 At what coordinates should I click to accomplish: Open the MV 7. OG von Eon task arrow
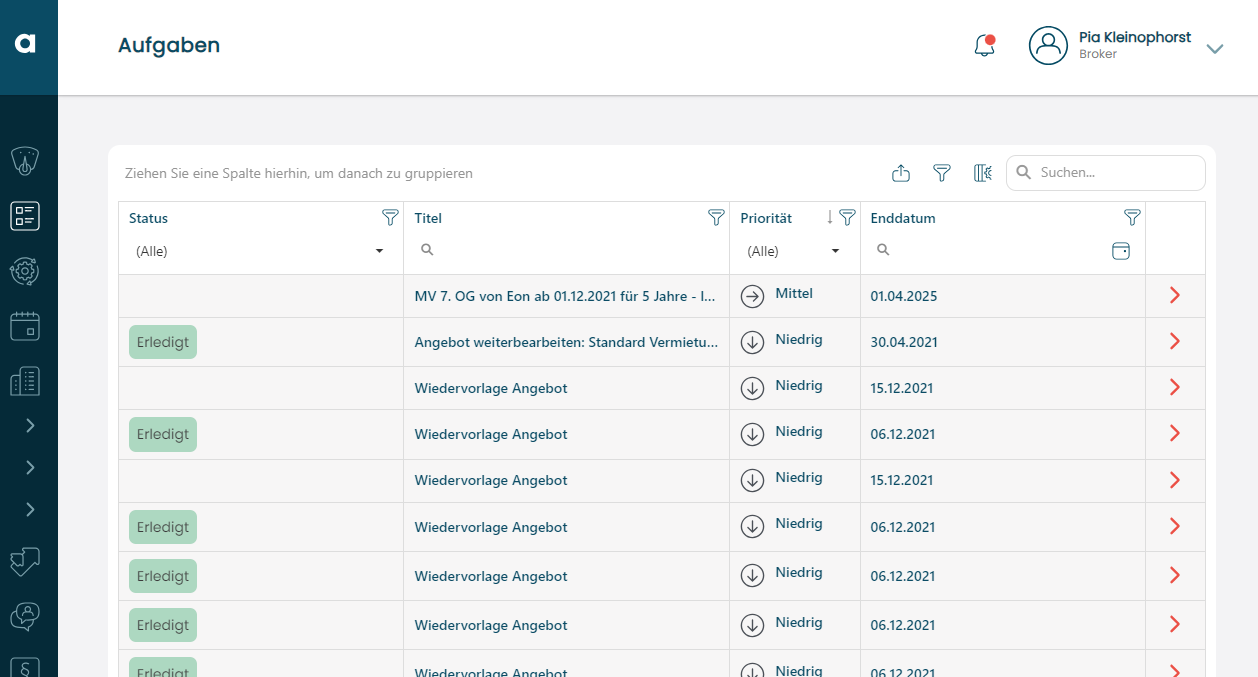tap(1175, 295)
